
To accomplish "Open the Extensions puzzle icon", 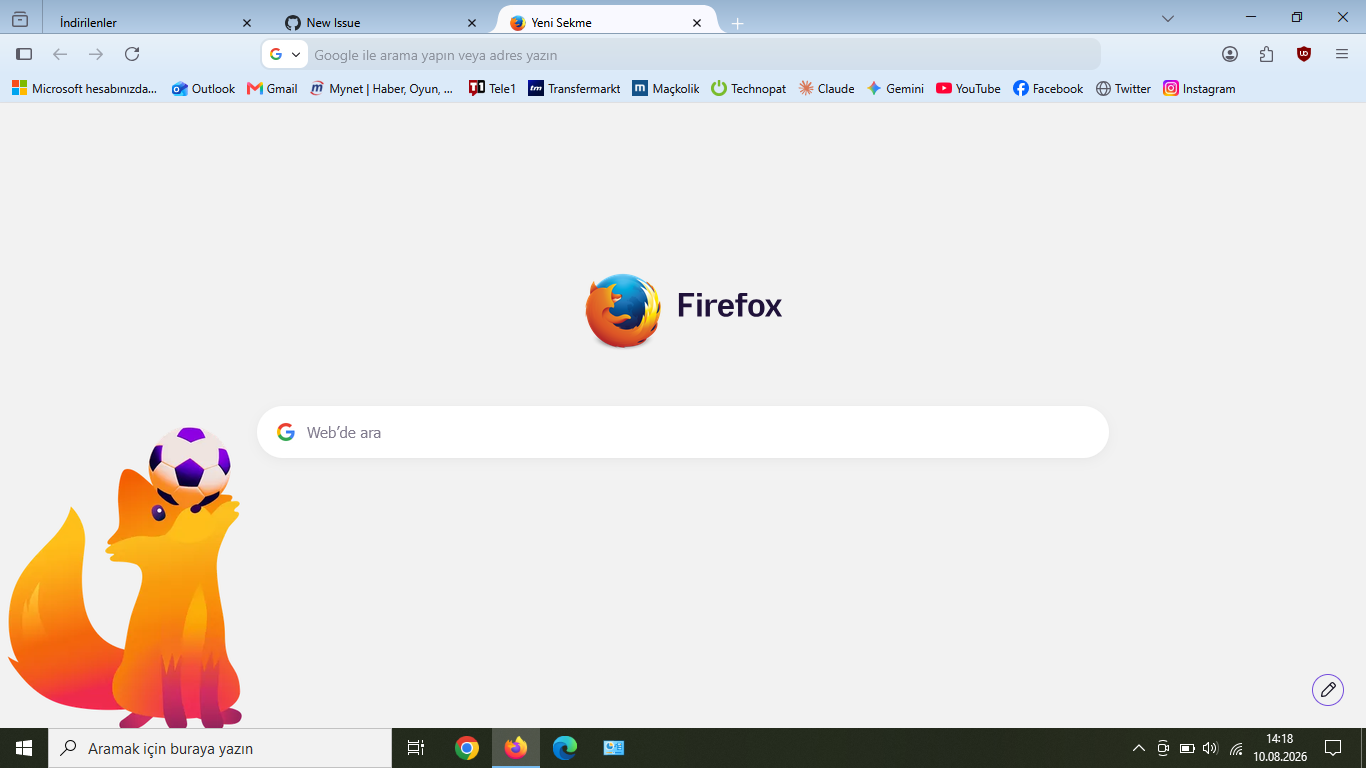I will pyautogui.click(x=1267, y=54).
